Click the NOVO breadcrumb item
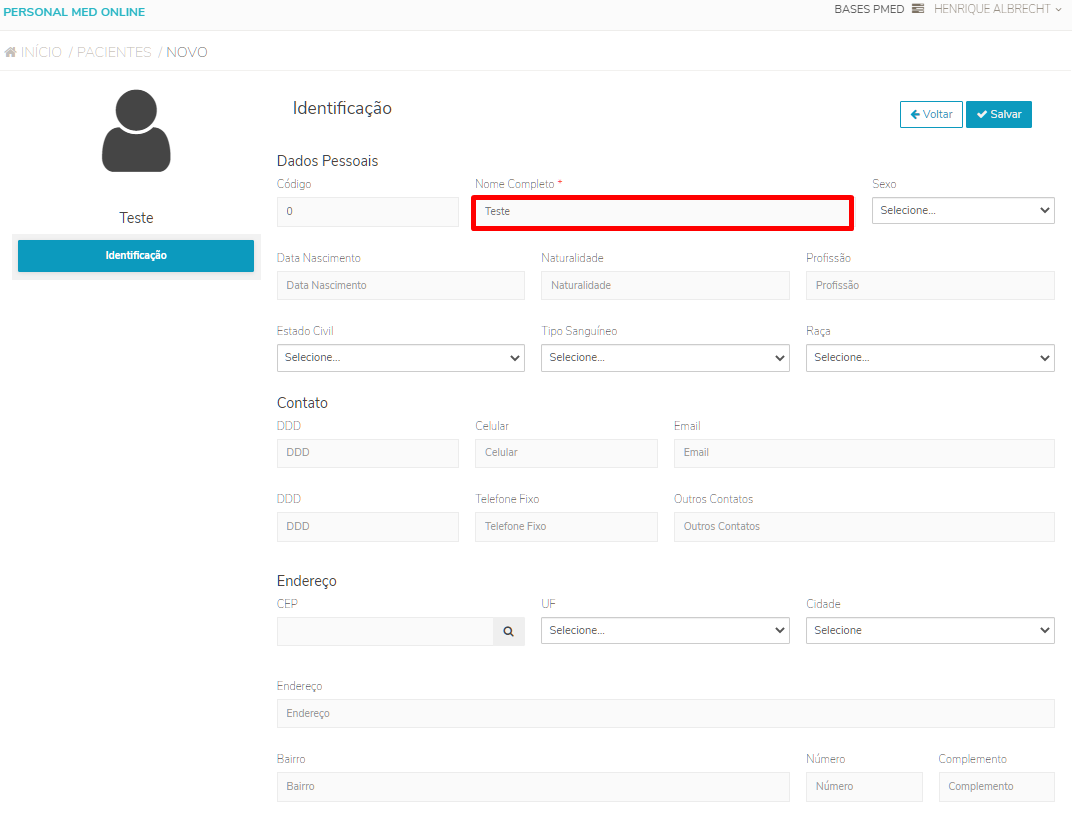This screenshot has width=1072, height=825. tap(187, 52)
